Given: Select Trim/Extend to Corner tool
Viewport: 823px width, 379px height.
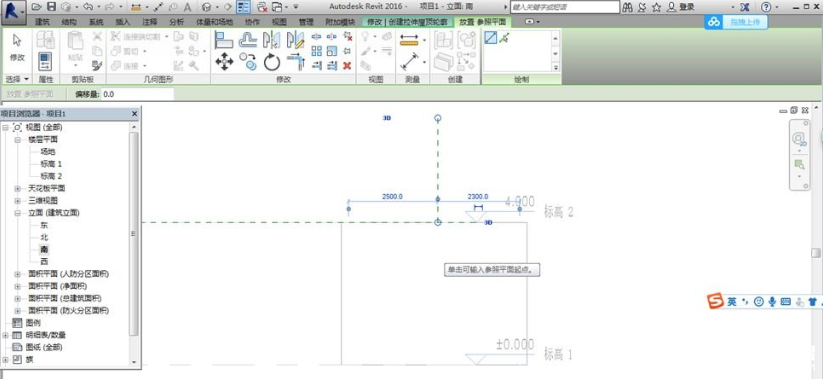Looking at the screenshot, I should (x=296, y=62).
